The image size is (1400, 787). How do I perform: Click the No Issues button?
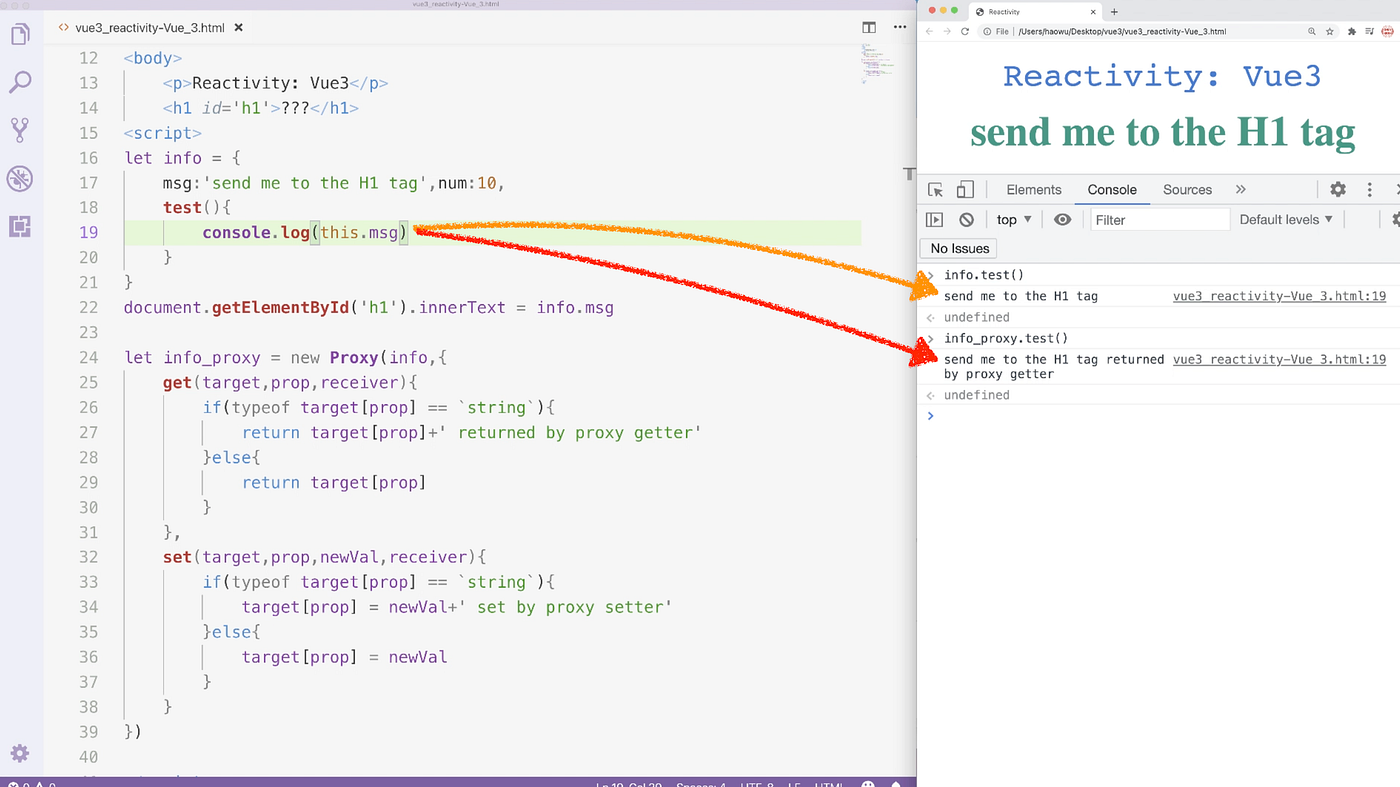959,248
